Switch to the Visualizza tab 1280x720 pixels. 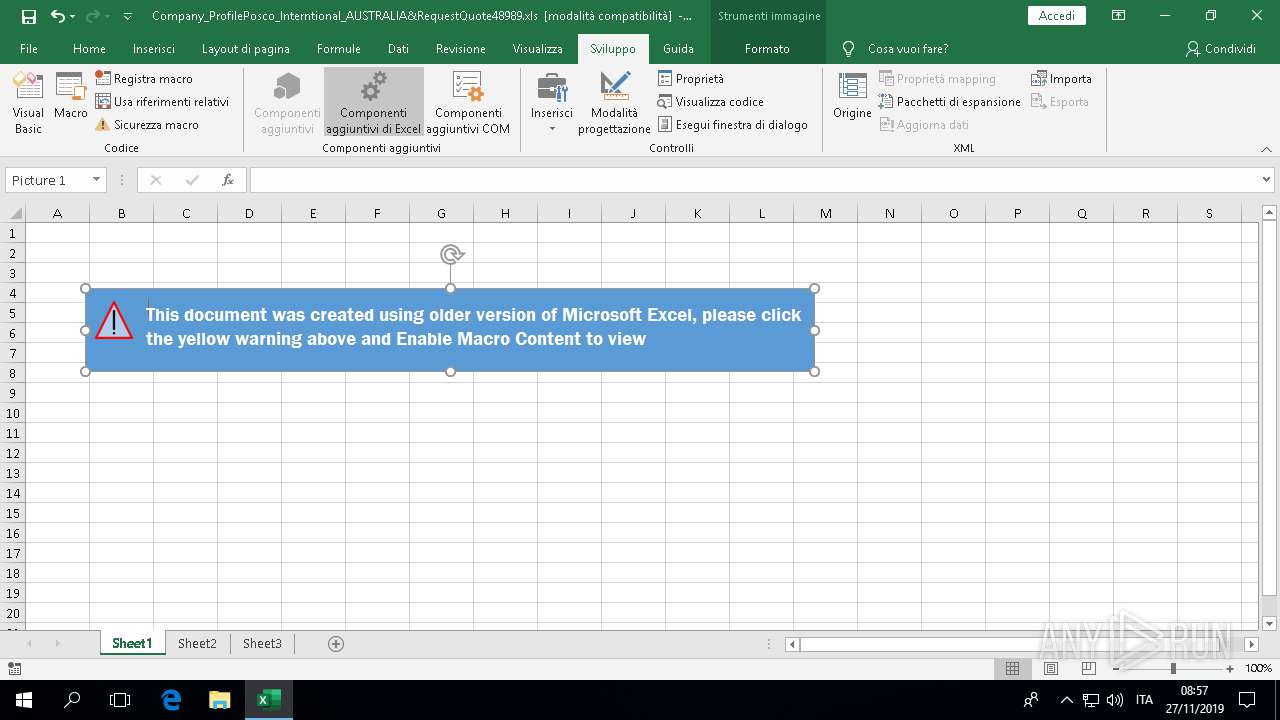538,48
